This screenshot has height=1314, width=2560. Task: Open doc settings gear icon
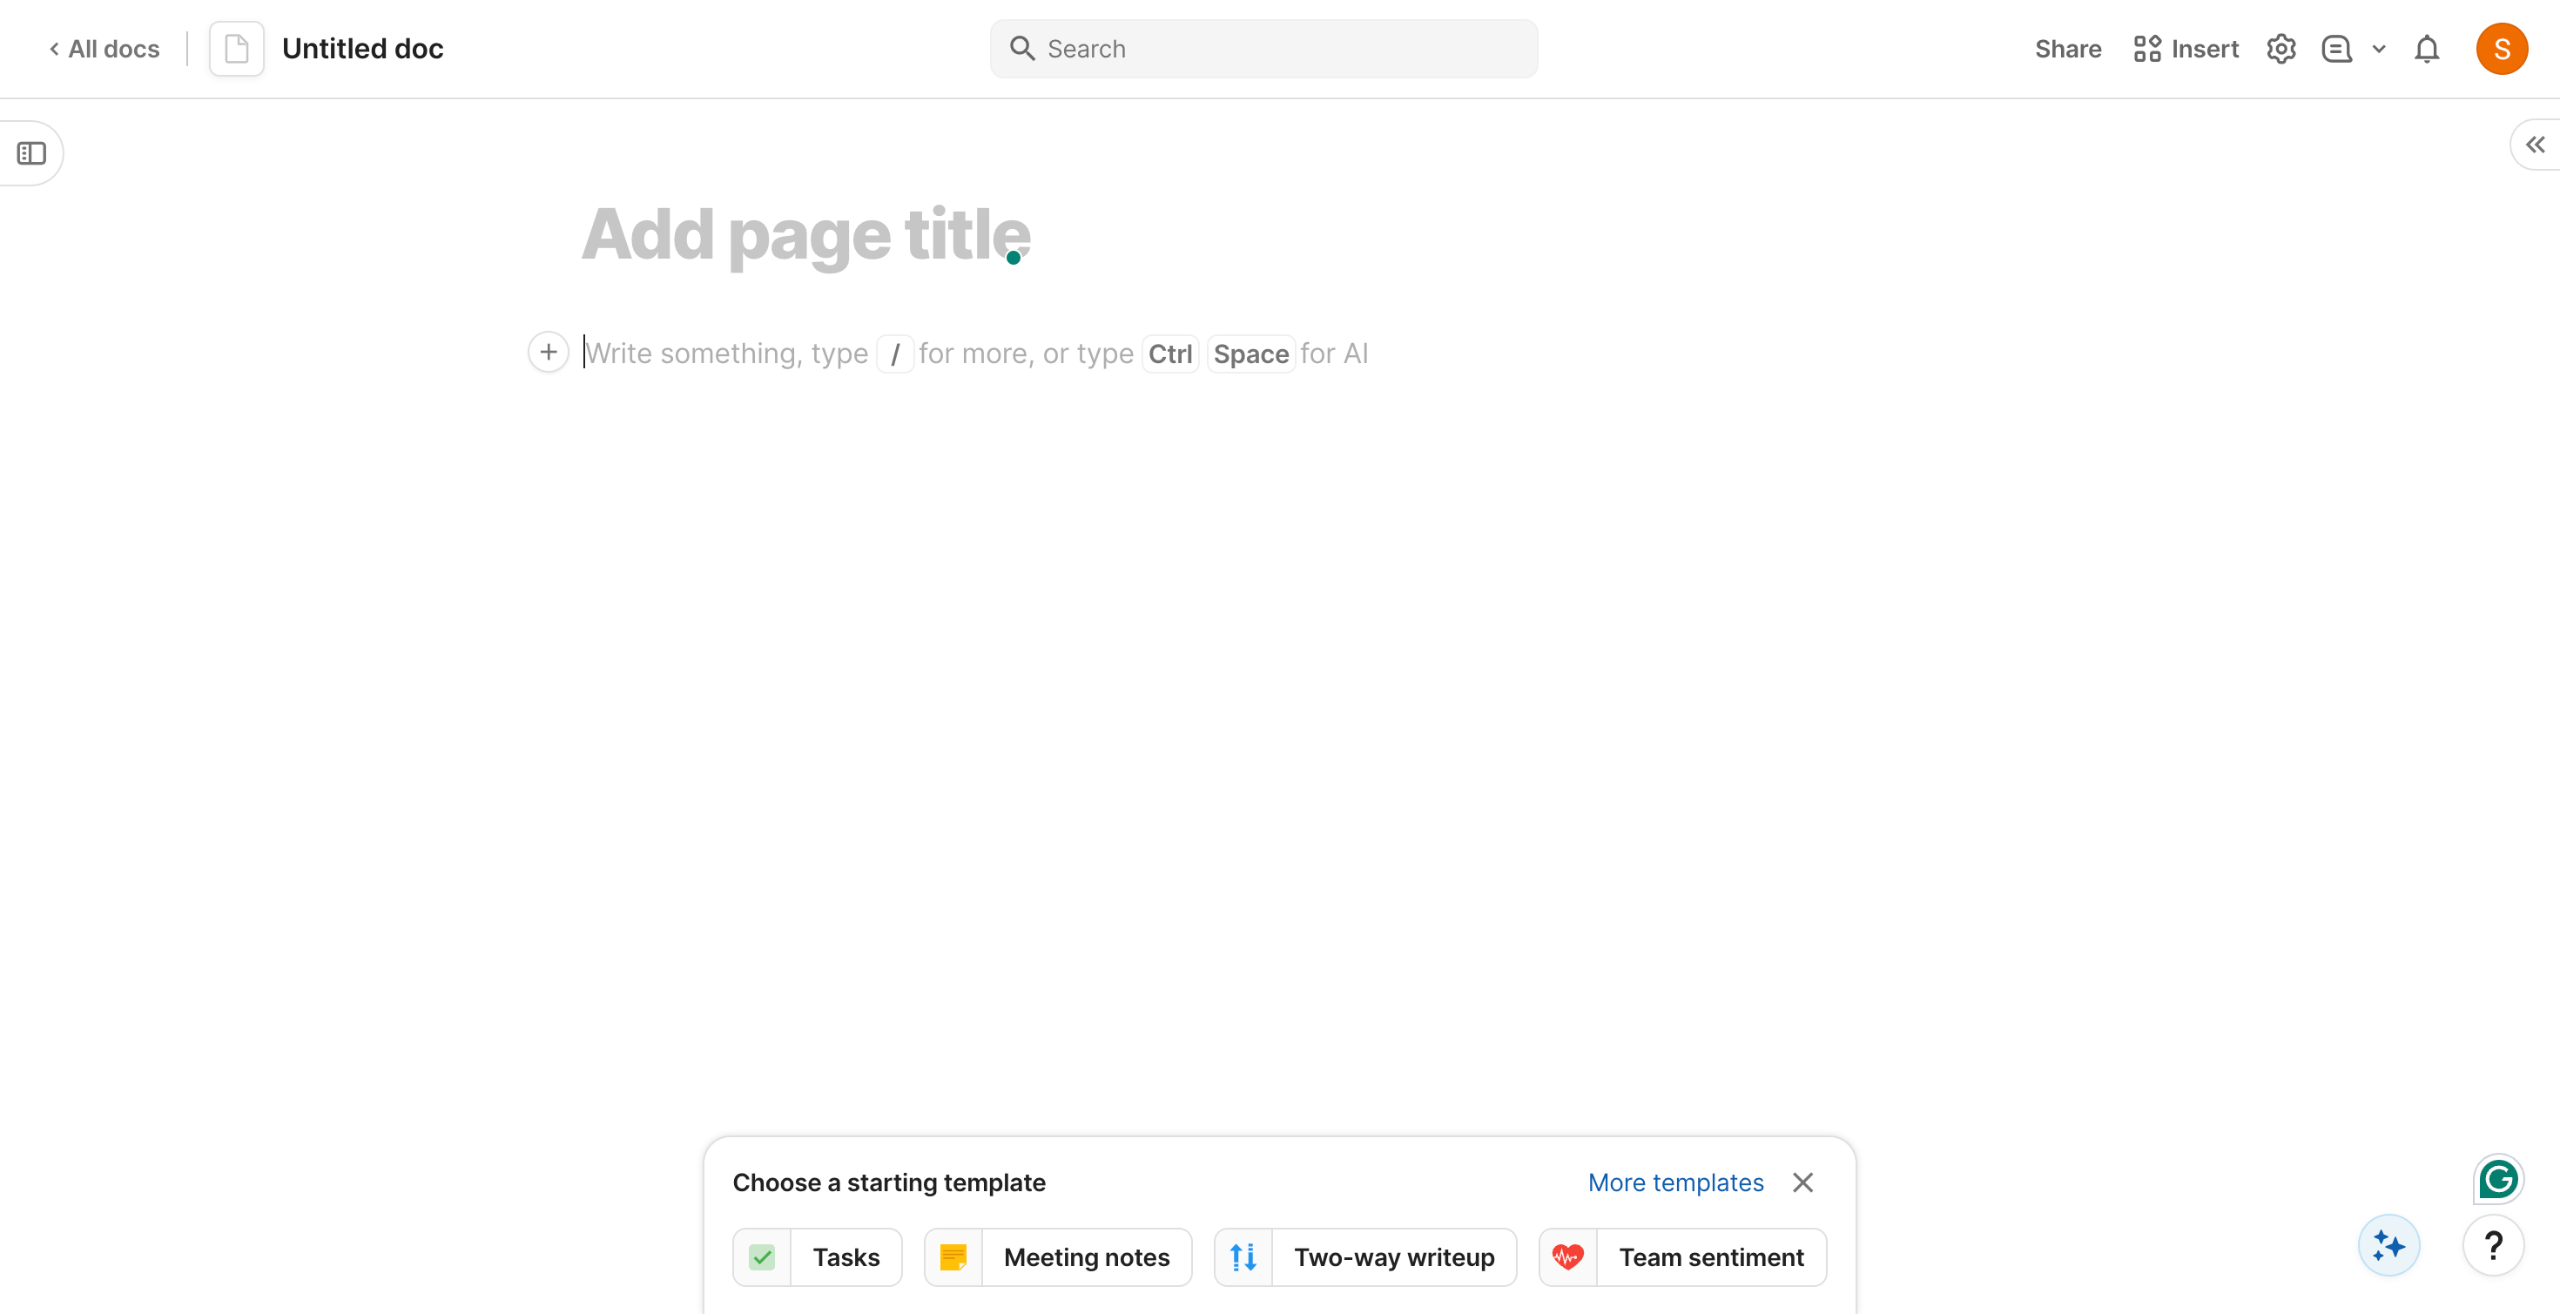pos(2280,48)
